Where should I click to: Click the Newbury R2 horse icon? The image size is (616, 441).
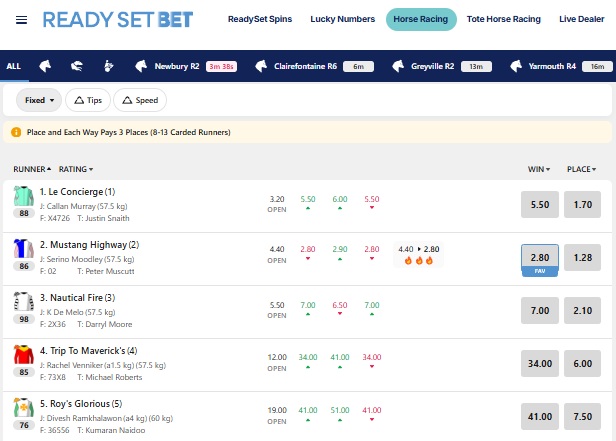click(x=141, y=66)
